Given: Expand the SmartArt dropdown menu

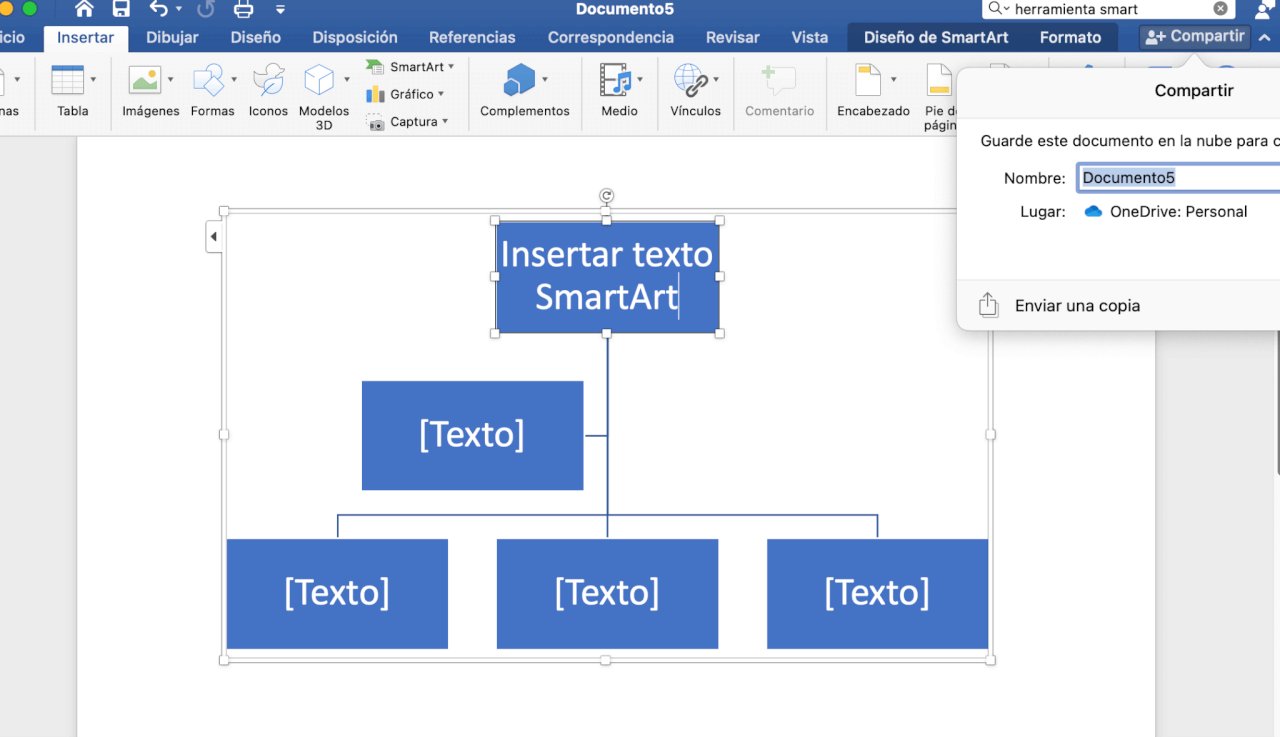Looking at the screenshot, I should click(x=451, y=67).
